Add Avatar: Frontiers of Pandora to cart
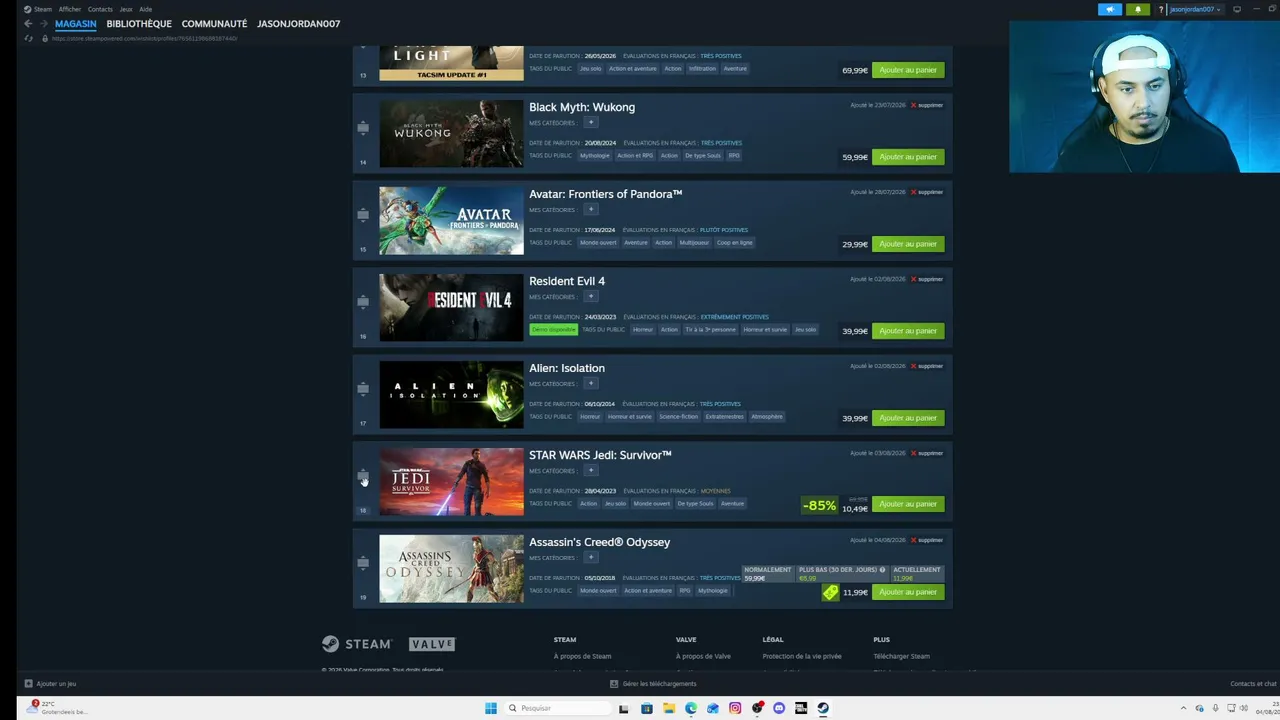The height and width of the screenshot is (720, 1280). tap(908, 244)
